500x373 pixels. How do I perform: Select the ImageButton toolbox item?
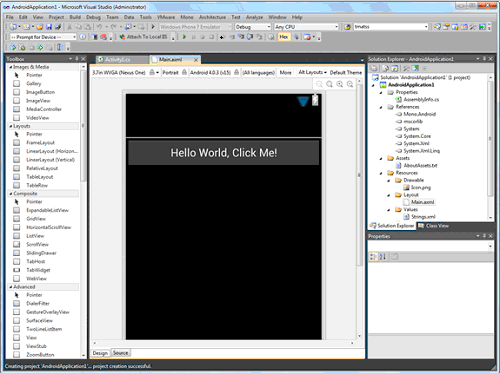click(x=40, y=92)
